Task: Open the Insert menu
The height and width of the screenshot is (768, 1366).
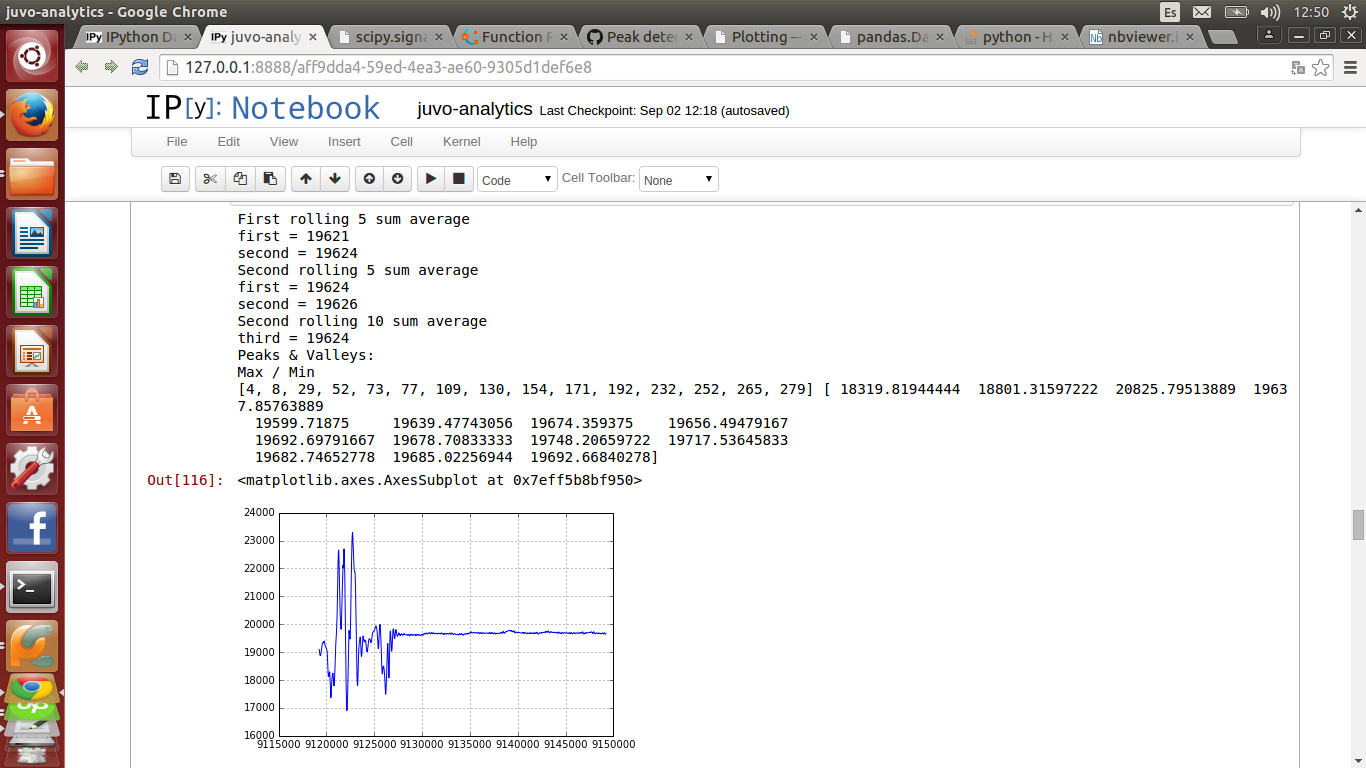Action: click(344, 142)
